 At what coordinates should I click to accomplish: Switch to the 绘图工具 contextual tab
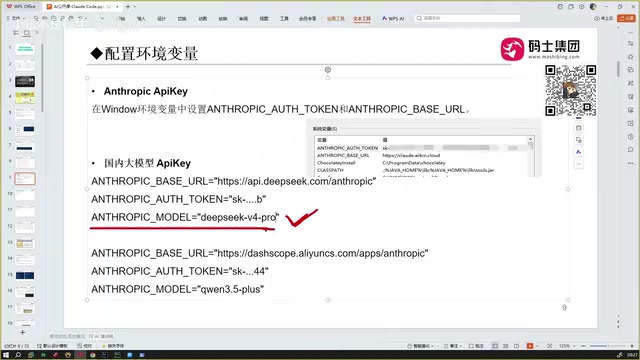(336, 19)
